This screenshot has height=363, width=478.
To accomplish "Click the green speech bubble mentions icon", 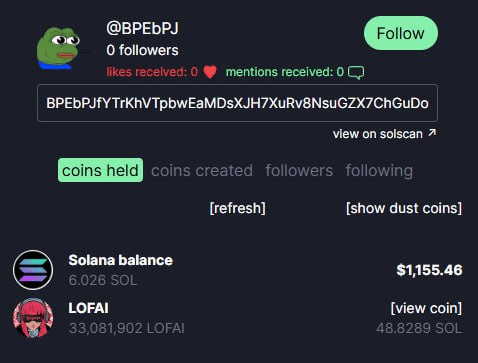I will pyautogui.click(x=356, y=72).
